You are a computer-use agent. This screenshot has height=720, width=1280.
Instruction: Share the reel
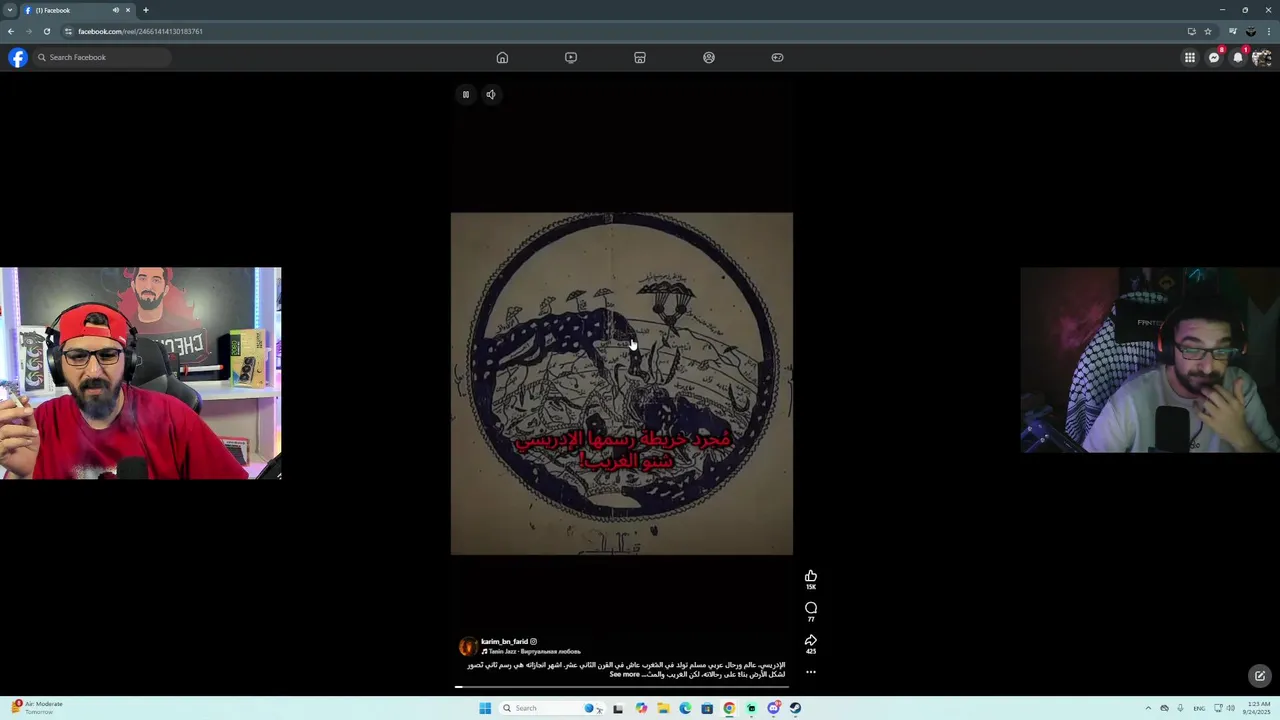click(811, 640)
